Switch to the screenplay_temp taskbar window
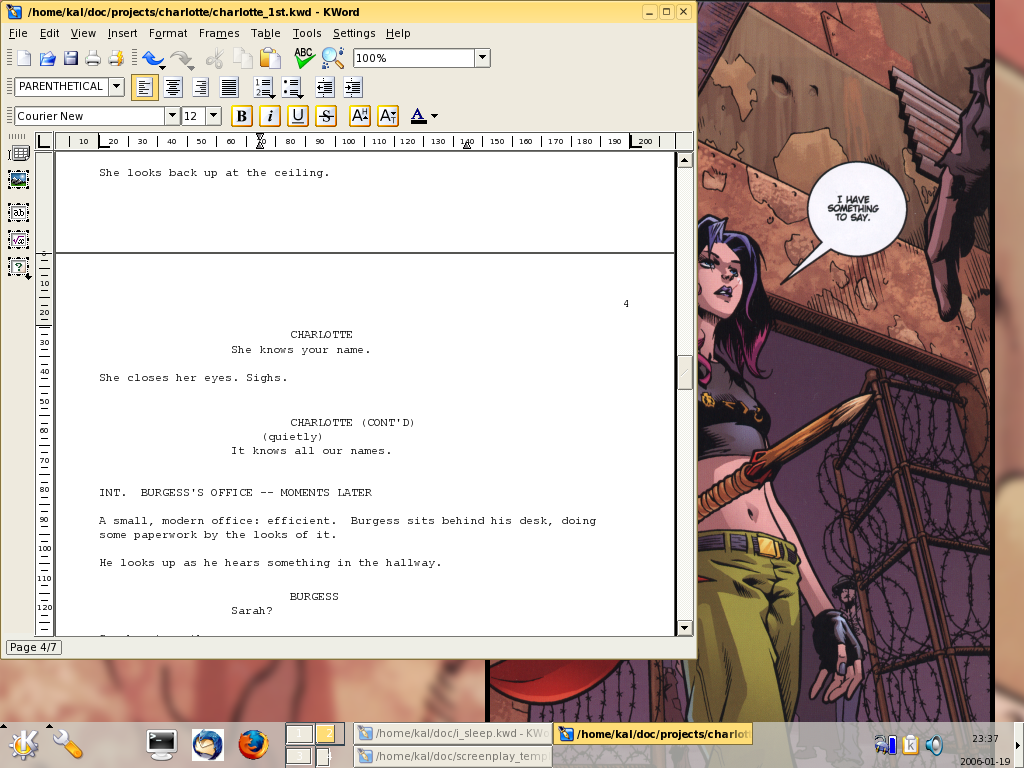Viewport: 1024px width, 768px height. pyautogui.click(x=453, y=756)
